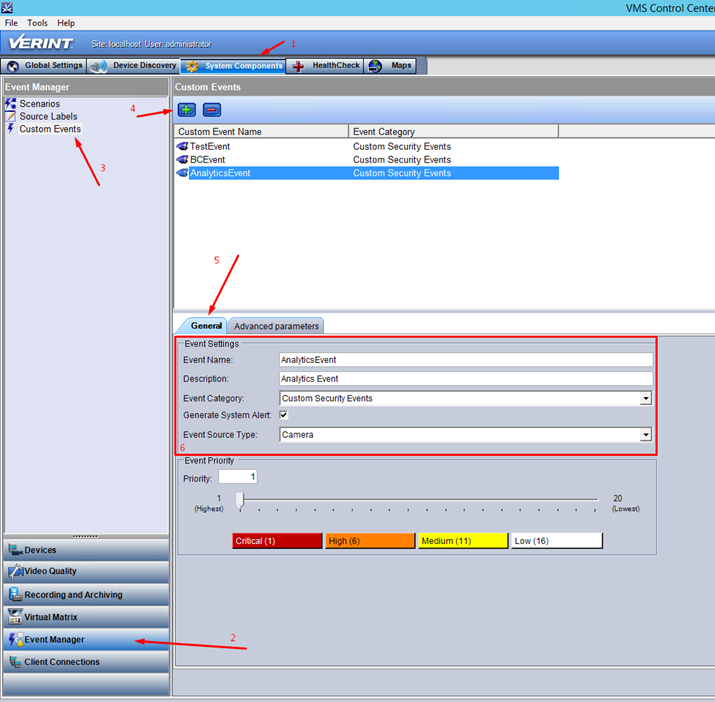
Task: Select Custom Events in the left tree
Action: click(50, 129)
